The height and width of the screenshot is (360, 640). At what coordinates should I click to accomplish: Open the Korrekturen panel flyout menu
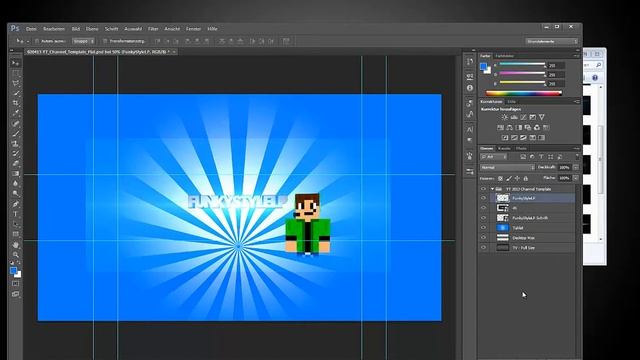point(576,101)
